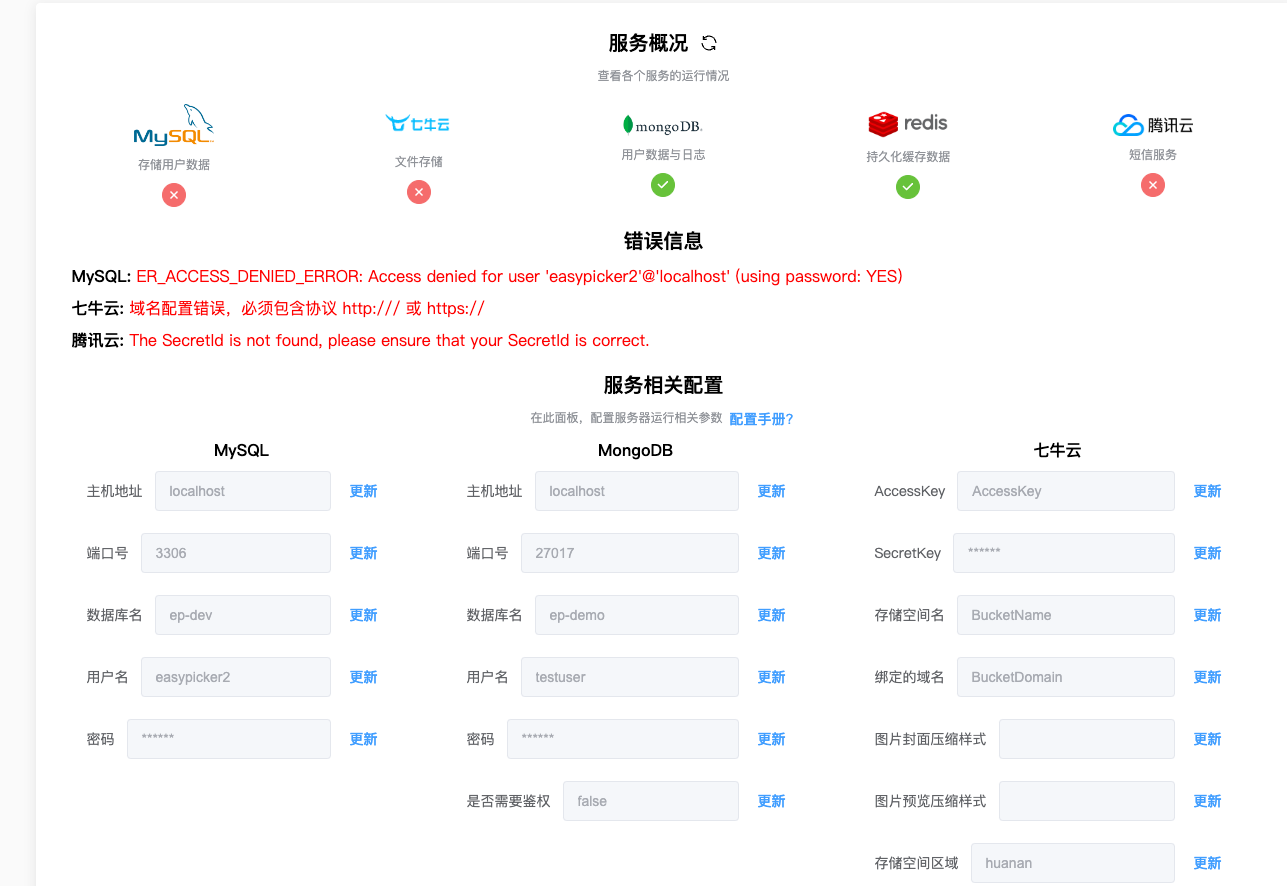Update the 图片封面压缩样式 setting
This screenshot has width=1287, height=886.
click(1207, 739)
